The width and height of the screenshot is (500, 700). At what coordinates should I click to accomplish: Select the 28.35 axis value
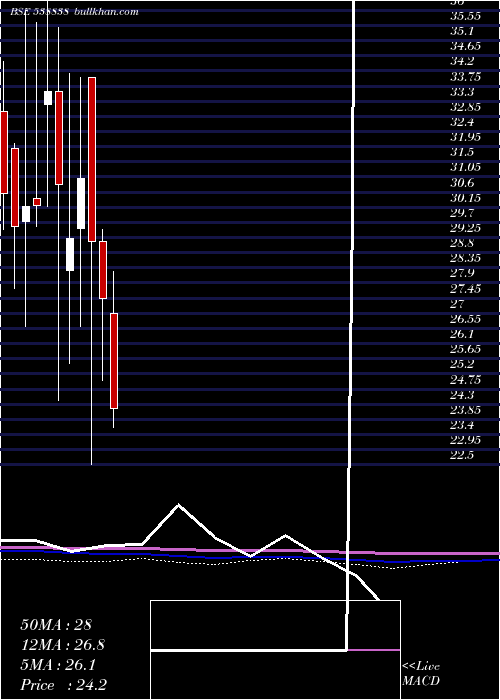pos(466,258)
